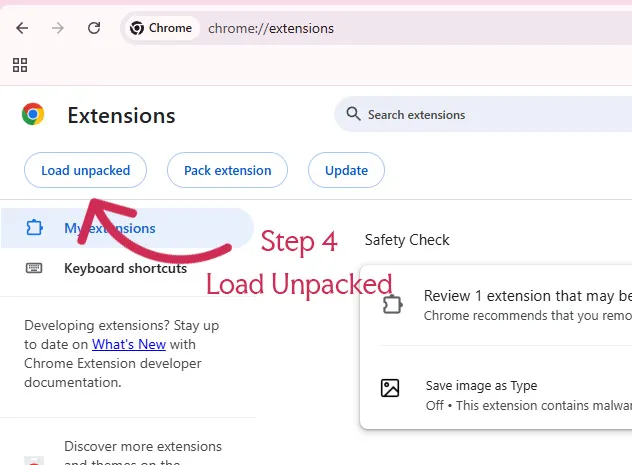The height and width of the screenshot is (465, 632).
Task: Go back with the browser back arrow
Action: [22, 28]
